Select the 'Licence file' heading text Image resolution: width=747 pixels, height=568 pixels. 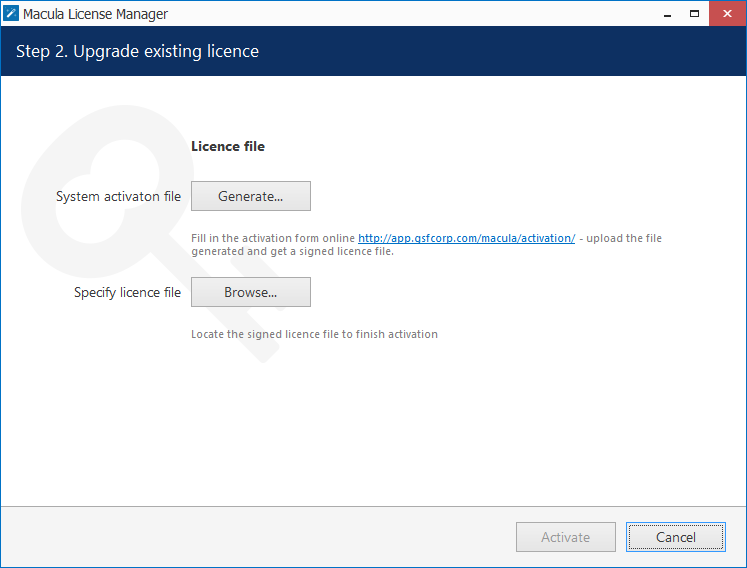tap(228, 146)
